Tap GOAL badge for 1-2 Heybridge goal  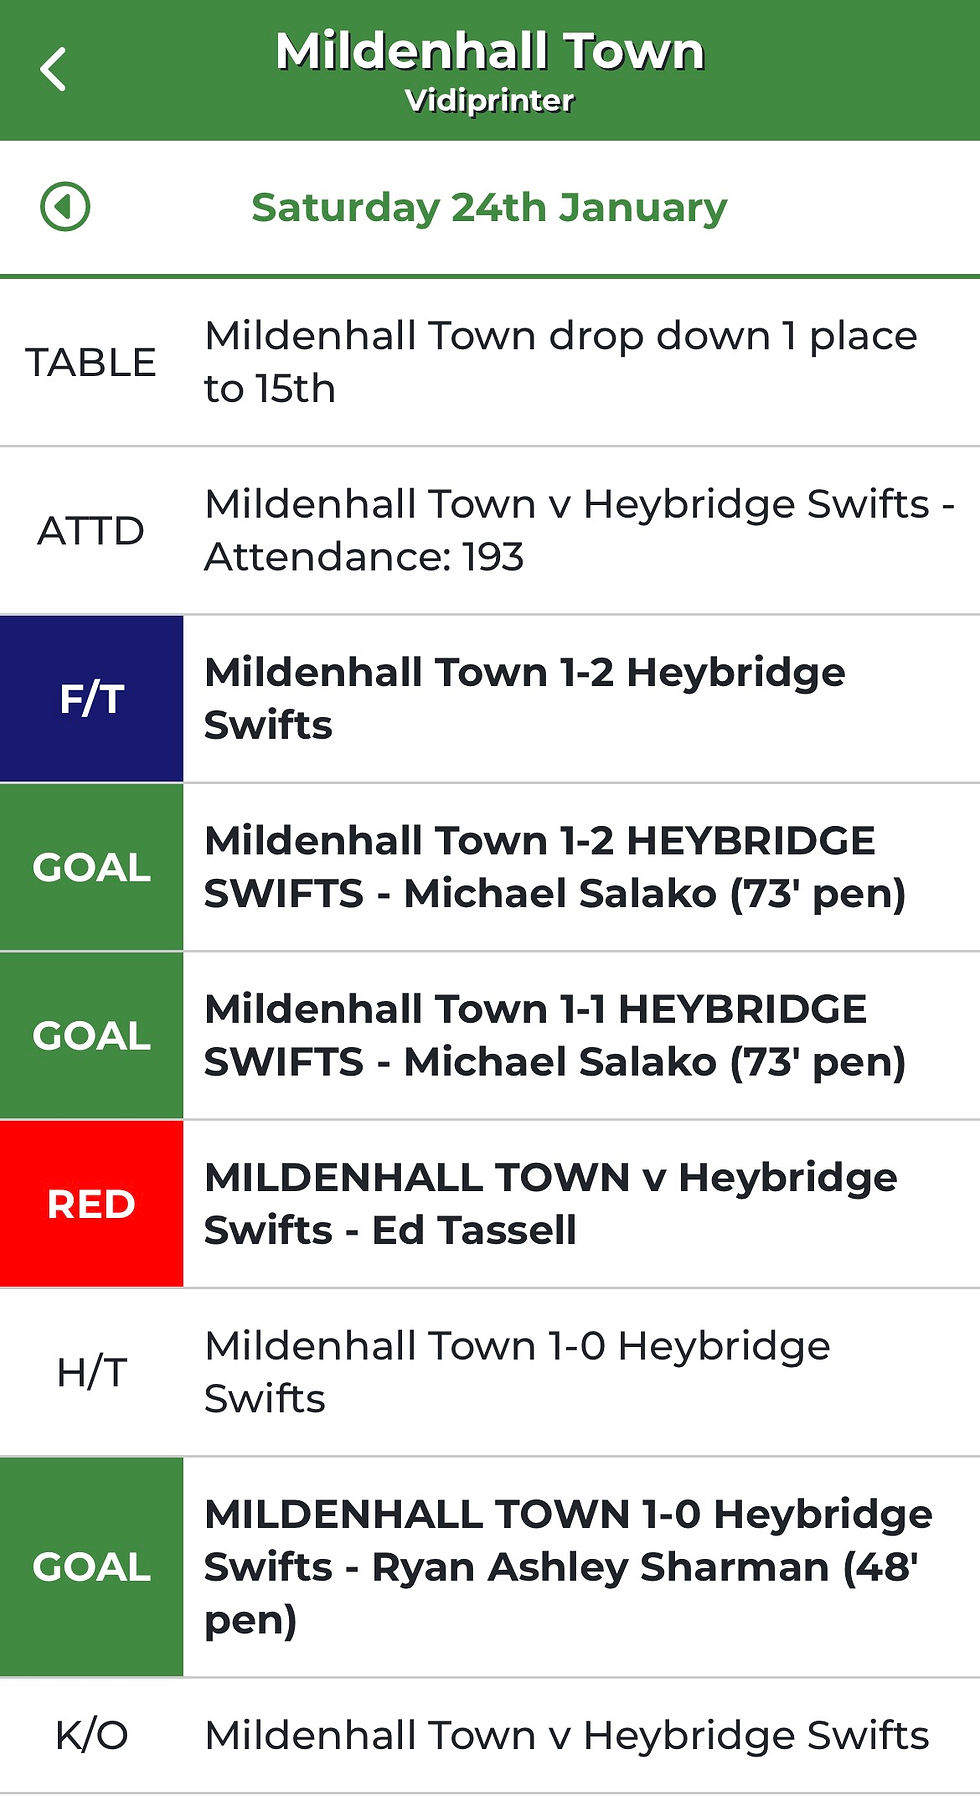click(91, 867)
